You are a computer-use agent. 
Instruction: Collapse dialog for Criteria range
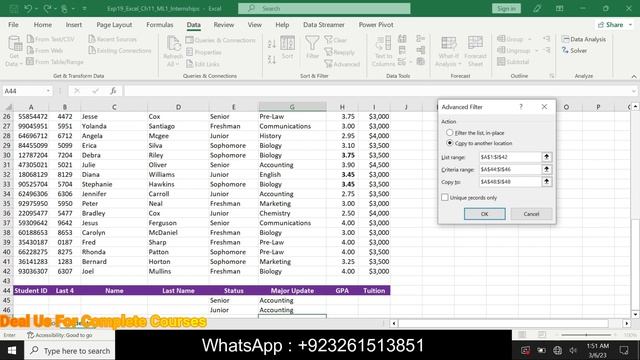coord(547,169)
